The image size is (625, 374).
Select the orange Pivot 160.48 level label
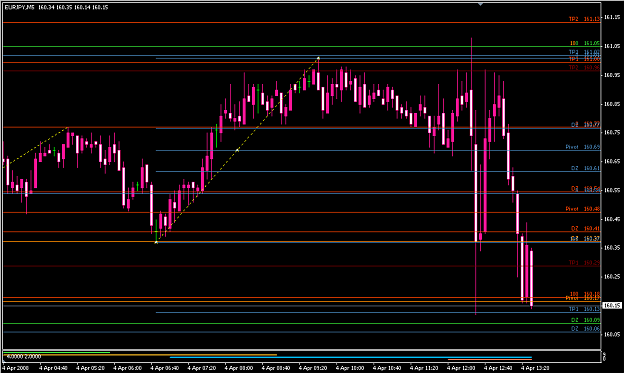tap(583, 209)
